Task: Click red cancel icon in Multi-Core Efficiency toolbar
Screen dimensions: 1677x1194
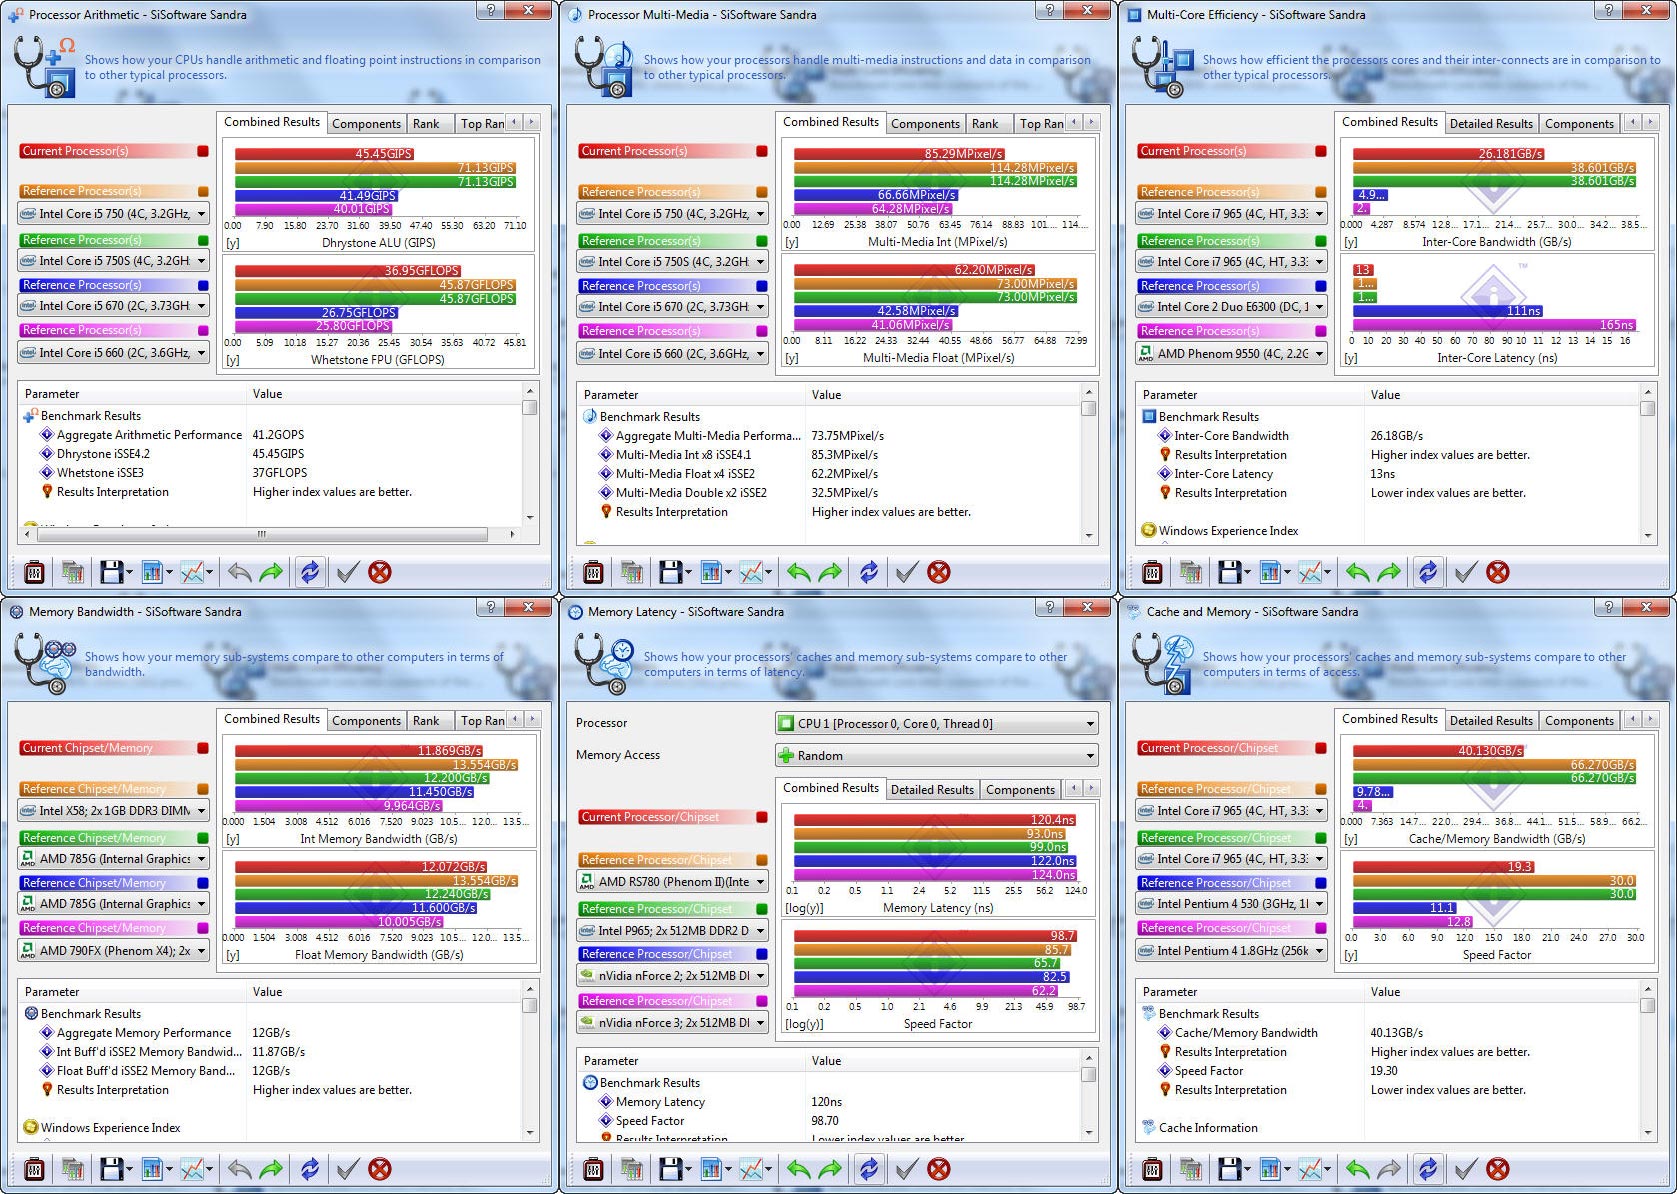Action: click(x=1498, y=572)
